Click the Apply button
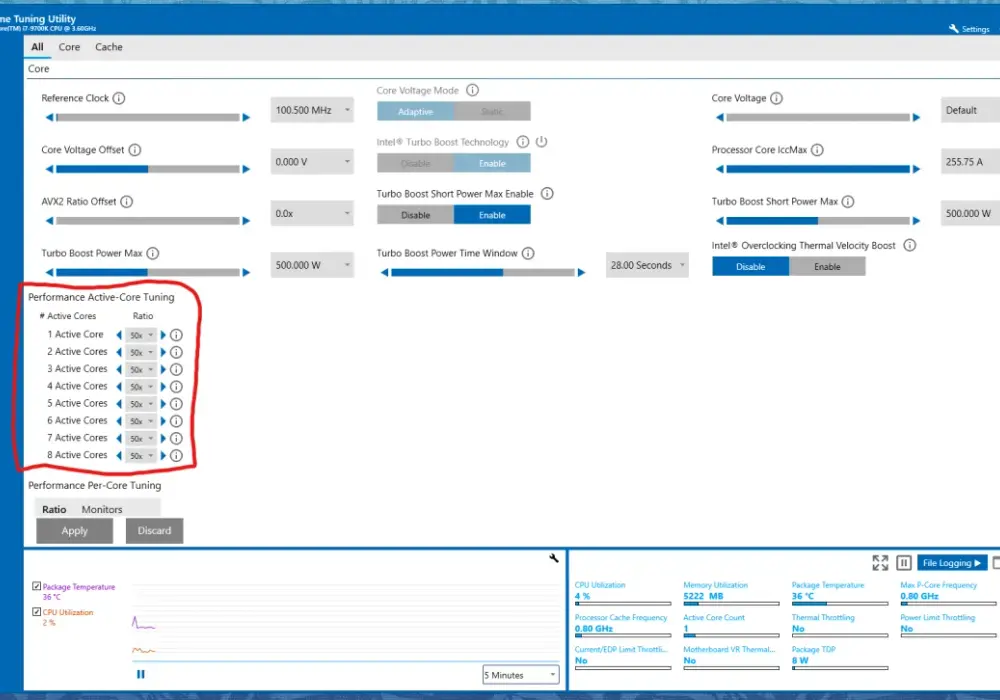 tap(75, 530)
